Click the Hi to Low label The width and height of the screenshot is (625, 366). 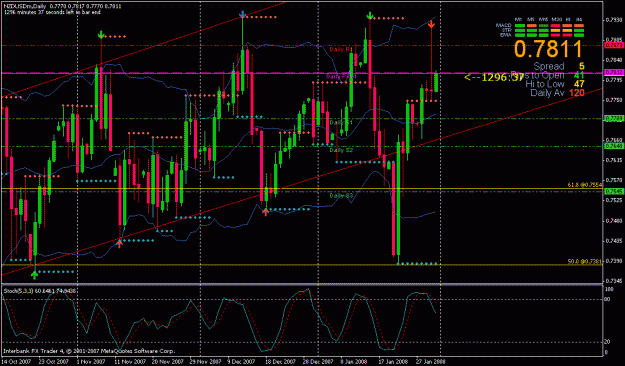coord(544,84)
